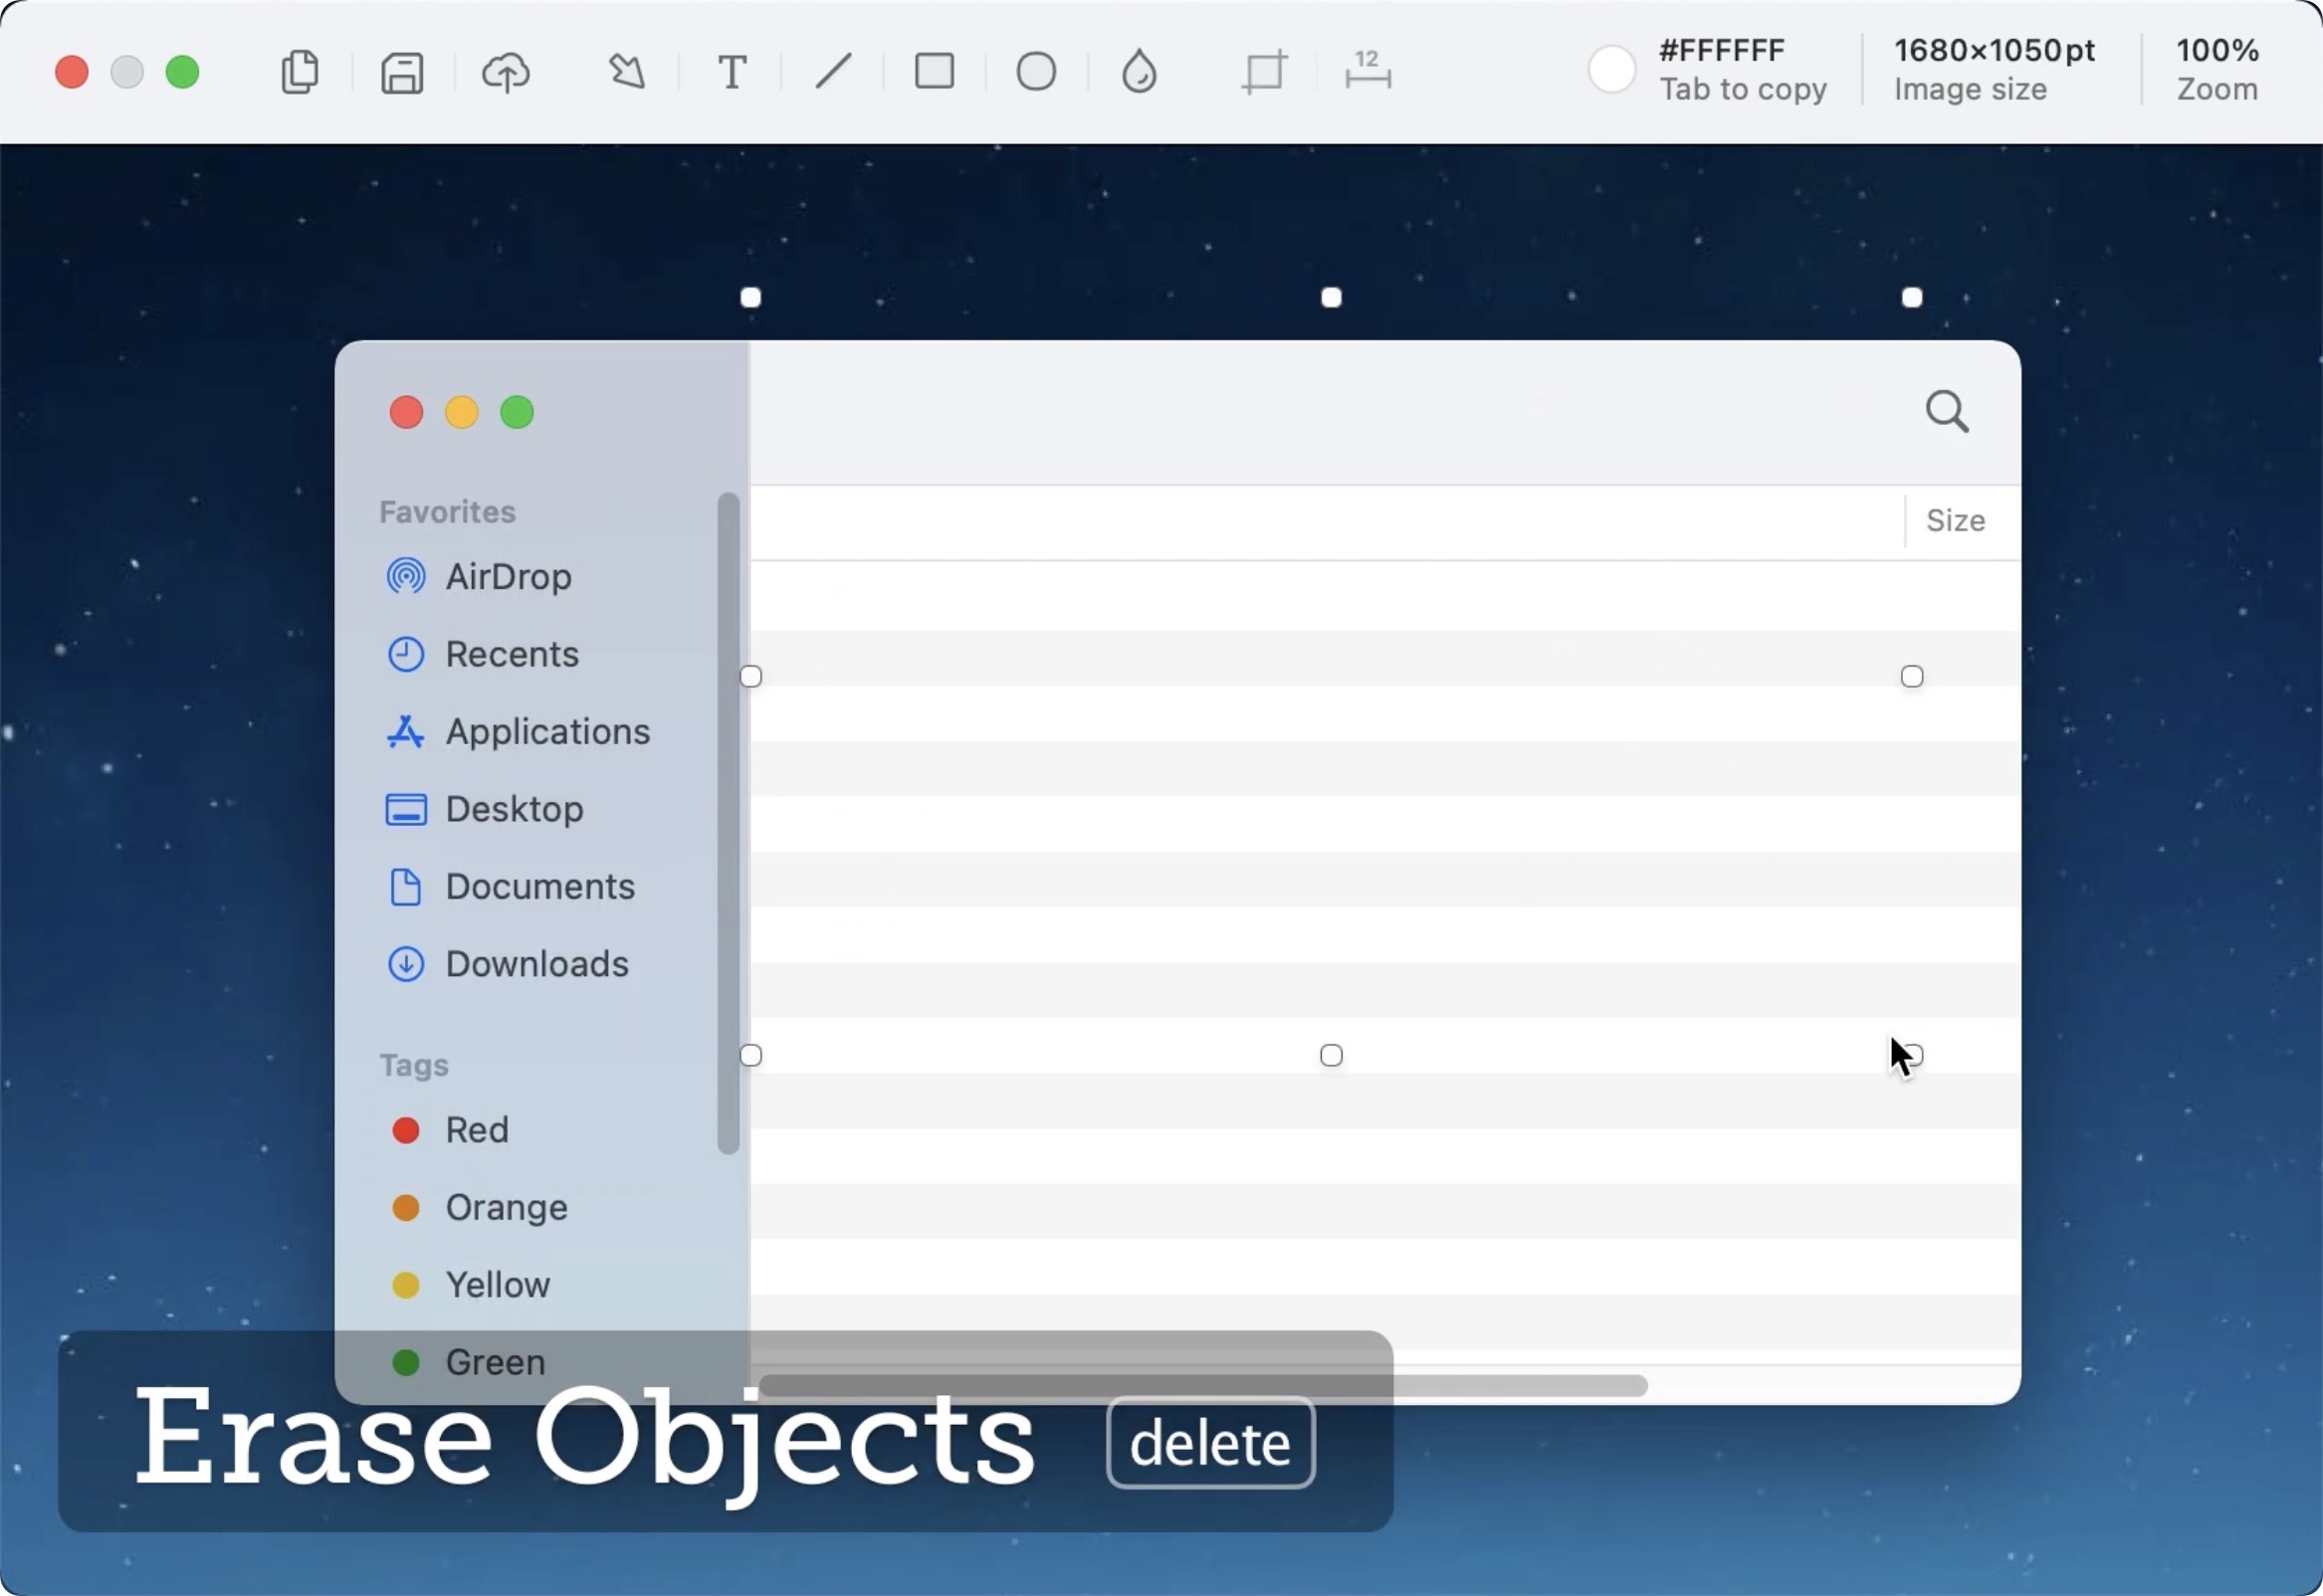Click the cloud upload icon
Viewport: 2323px width, 1596px height.
pos(506,72)
